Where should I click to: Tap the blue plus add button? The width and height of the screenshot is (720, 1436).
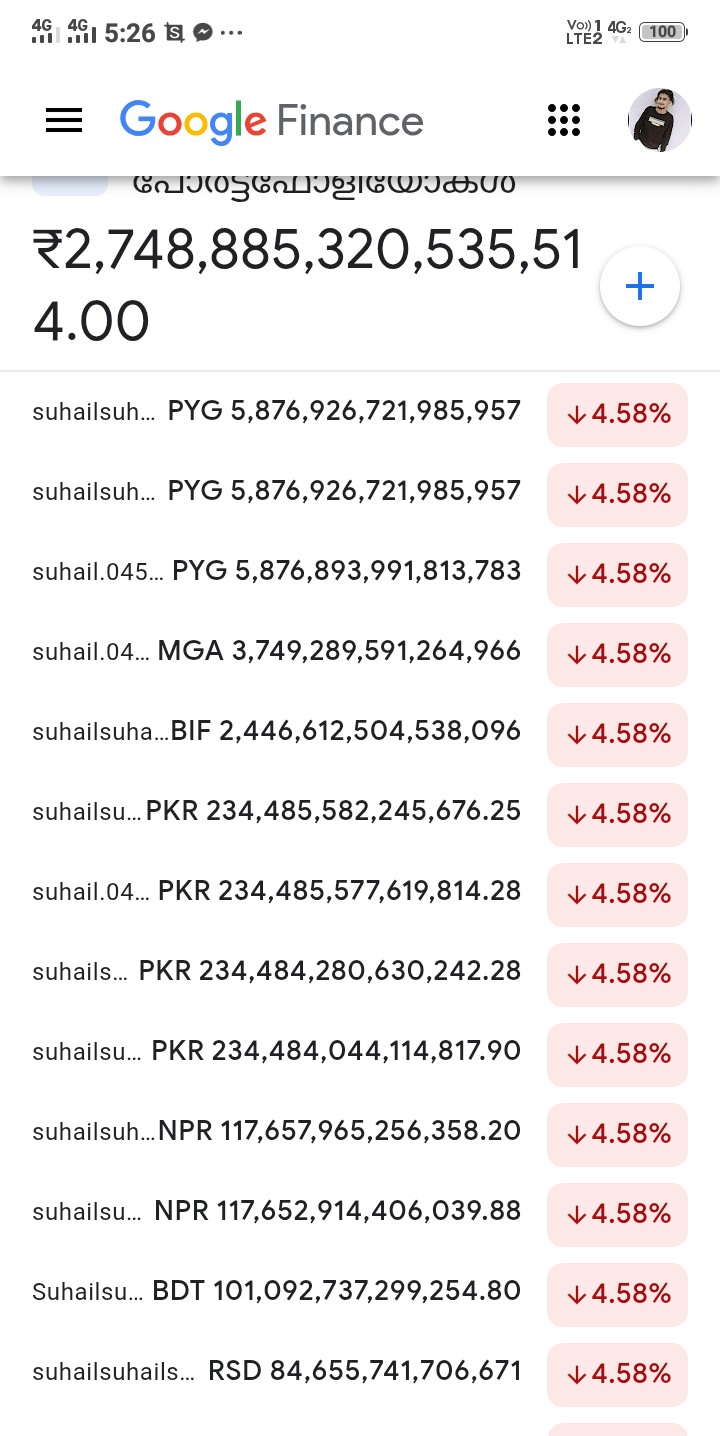coord(640,287)
